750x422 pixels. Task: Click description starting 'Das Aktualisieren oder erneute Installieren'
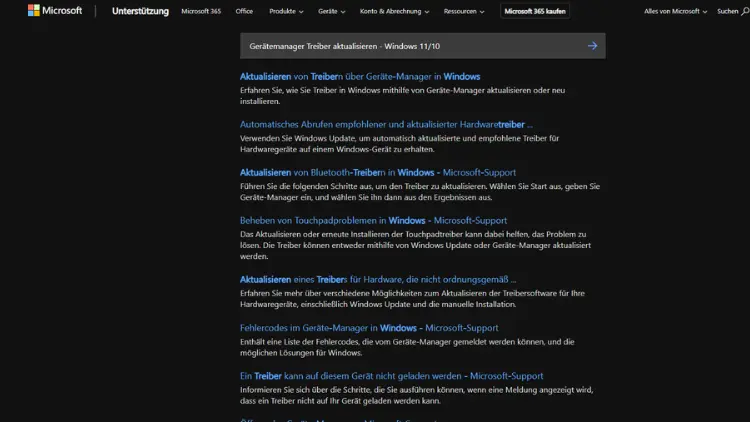click(415, 245)
